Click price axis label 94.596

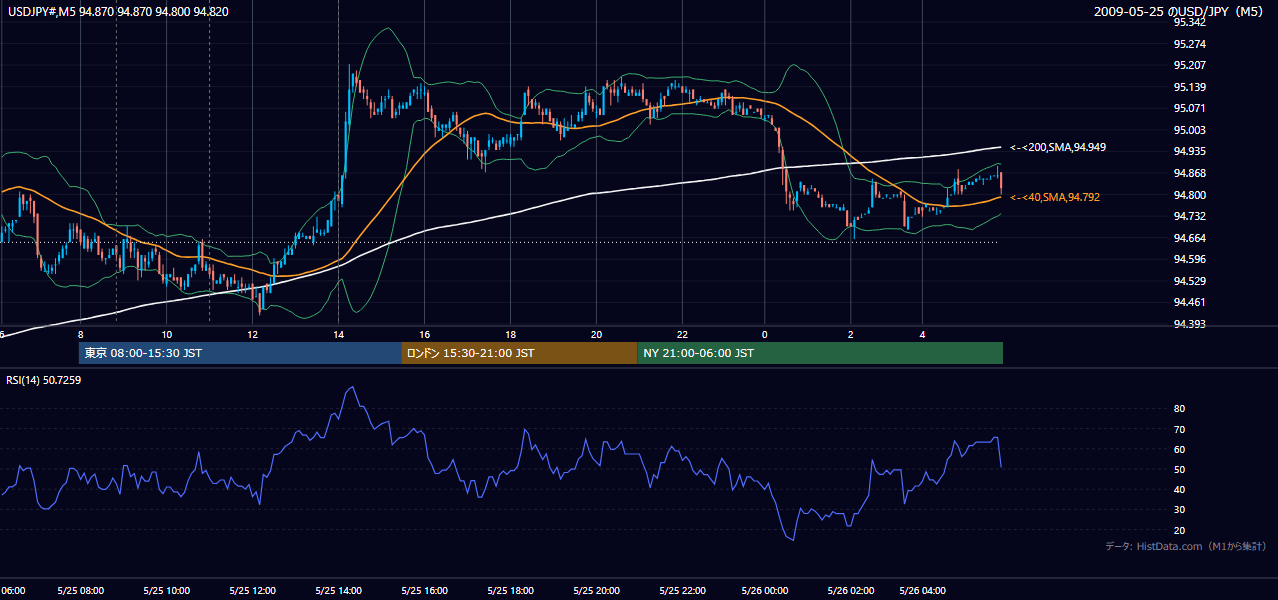click(x=1189, y=259)
